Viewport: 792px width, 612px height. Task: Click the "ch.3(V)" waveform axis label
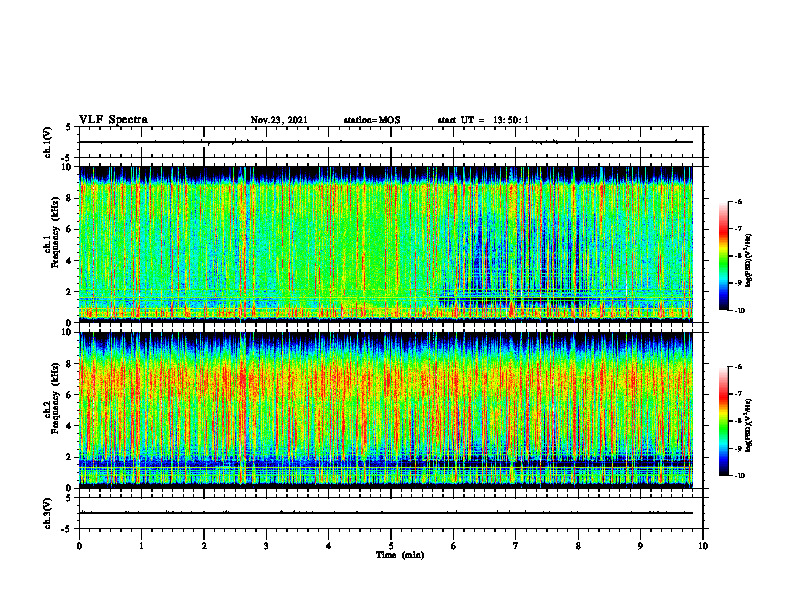point(47,513)
